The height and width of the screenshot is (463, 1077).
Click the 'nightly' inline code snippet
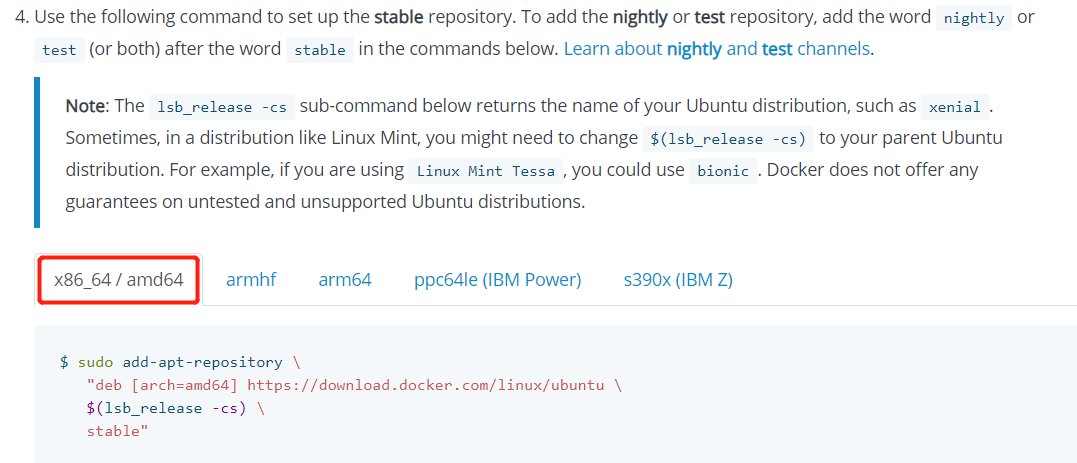974,19
